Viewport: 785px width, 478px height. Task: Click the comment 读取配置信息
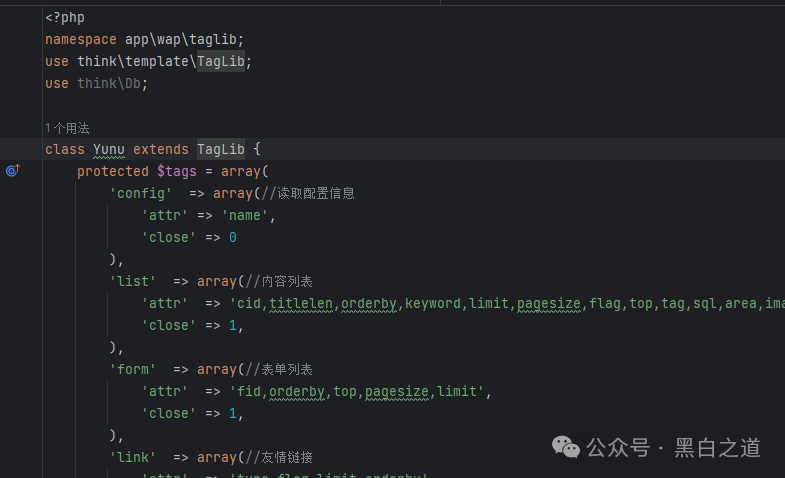[315, 193]
